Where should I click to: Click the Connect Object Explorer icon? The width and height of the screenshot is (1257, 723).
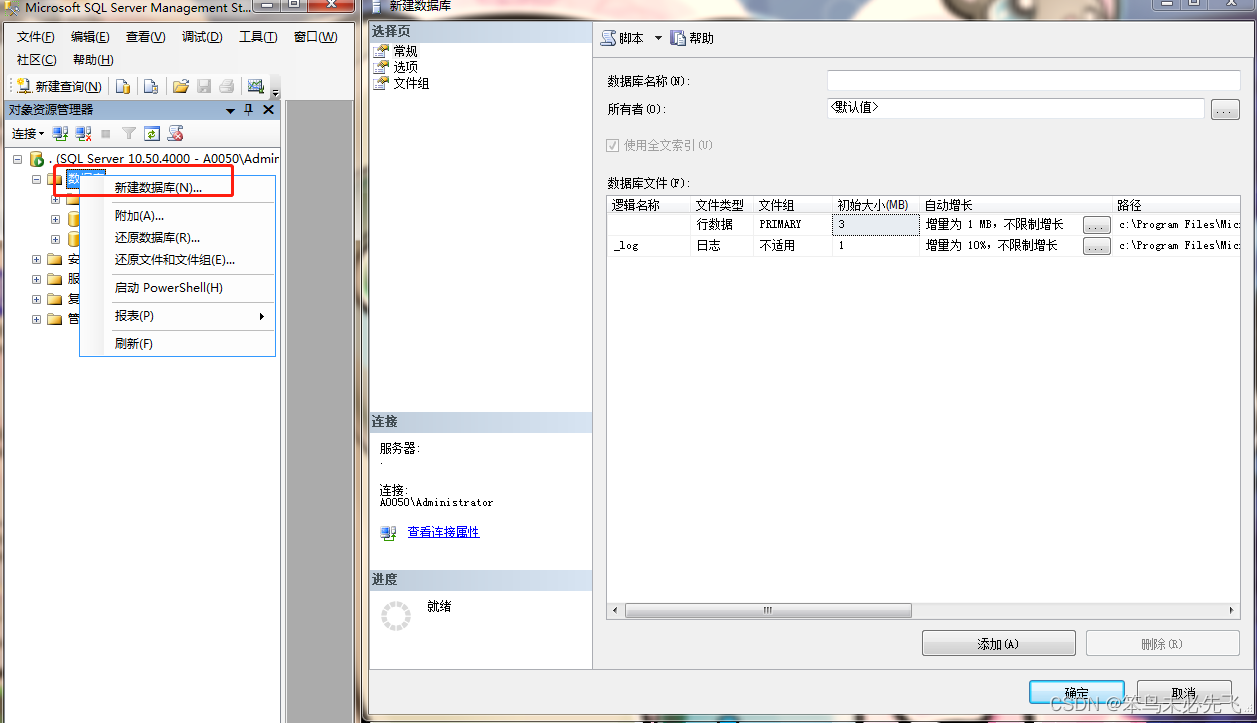[x=60, y=133]
